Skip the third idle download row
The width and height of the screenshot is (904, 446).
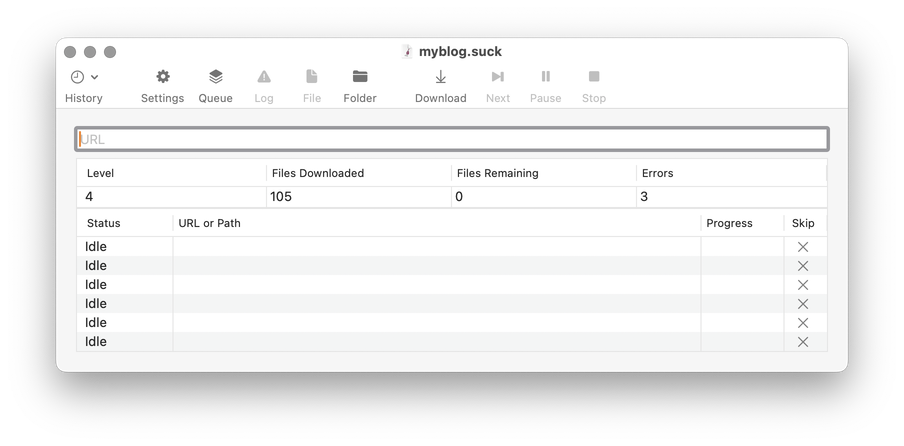tap(802, 285)
